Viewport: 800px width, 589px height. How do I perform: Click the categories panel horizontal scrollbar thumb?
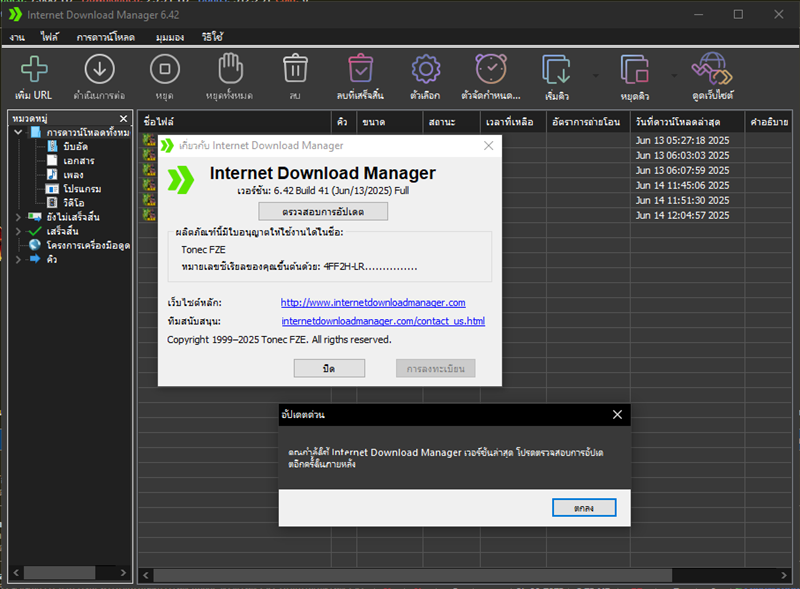[59, 573]
